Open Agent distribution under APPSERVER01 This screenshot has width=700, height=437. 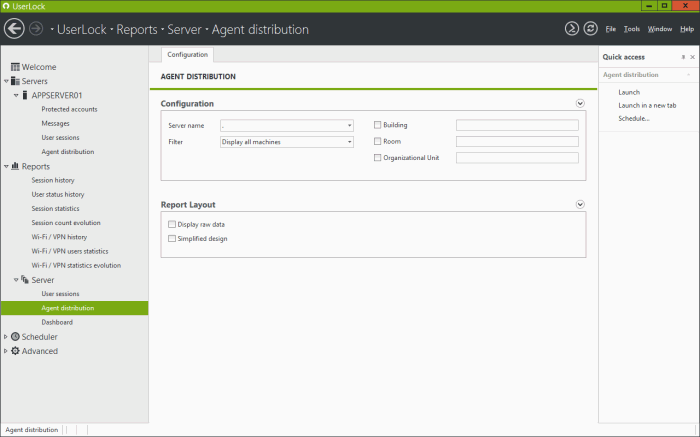pyautogui.click(x=68, y=152)
